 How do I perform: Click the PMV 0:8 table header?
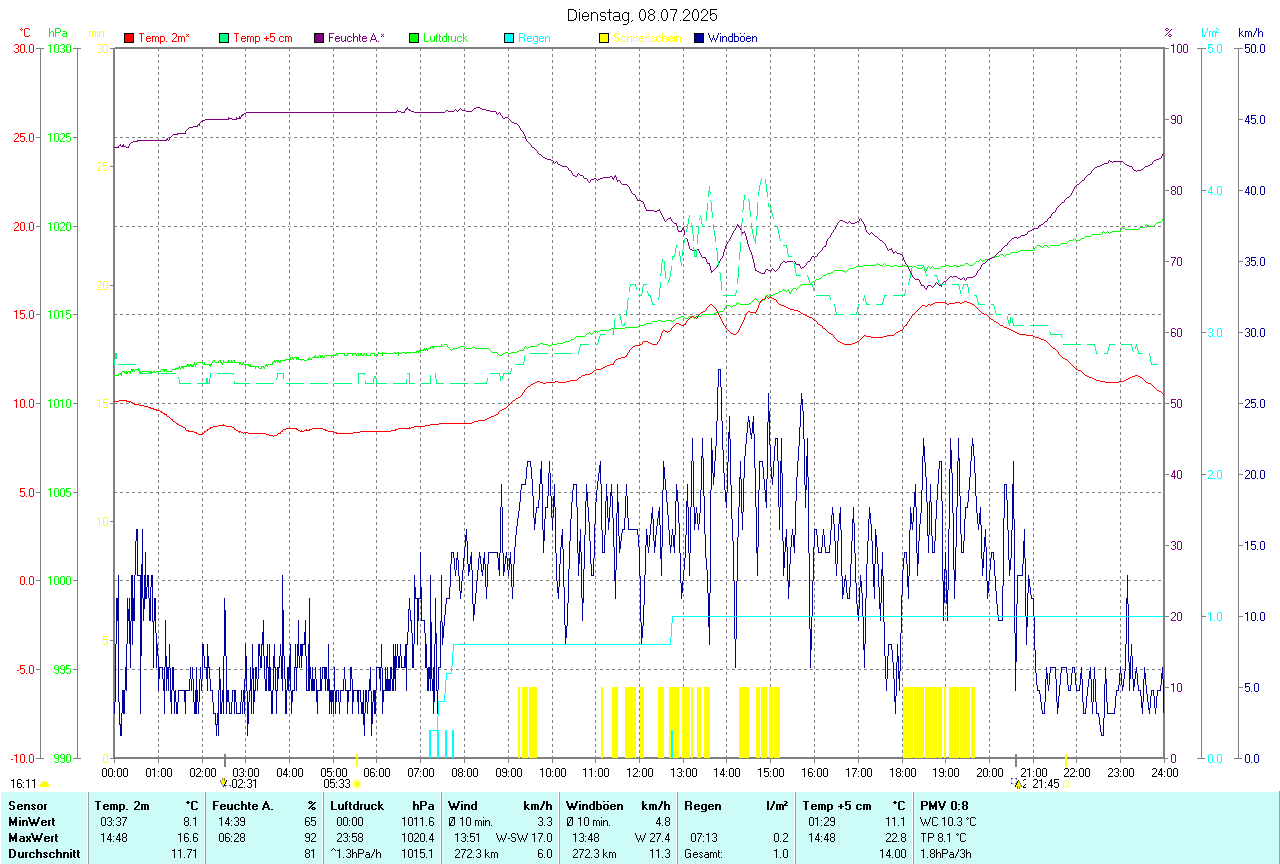942,805
